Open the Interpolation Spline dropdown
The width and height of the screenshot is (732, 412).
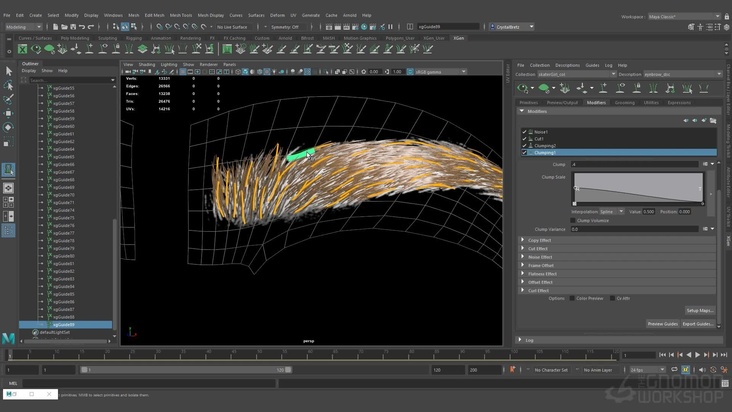click(x=611, y=212)
